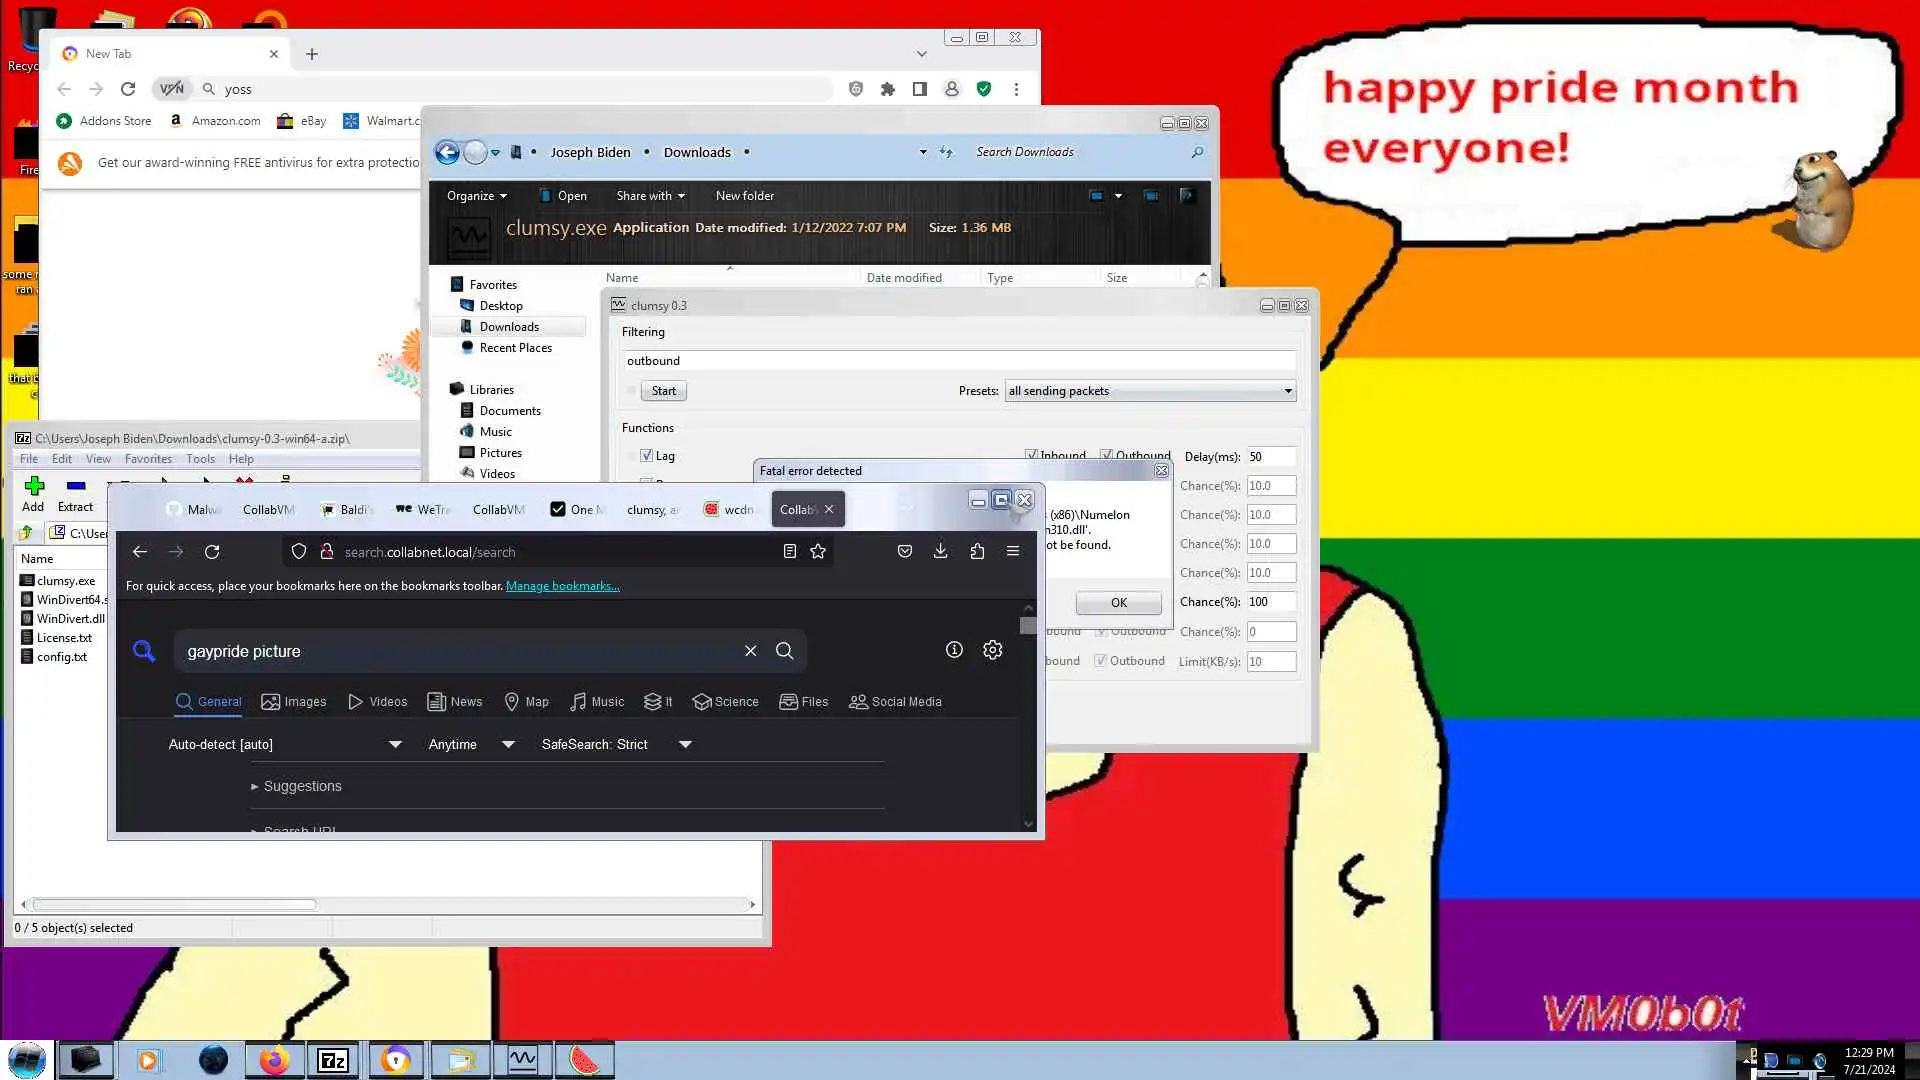This screenshot has width=1920, height=1080.
Task: Click the Manage bookmarks link
Action: pos(562,586)
